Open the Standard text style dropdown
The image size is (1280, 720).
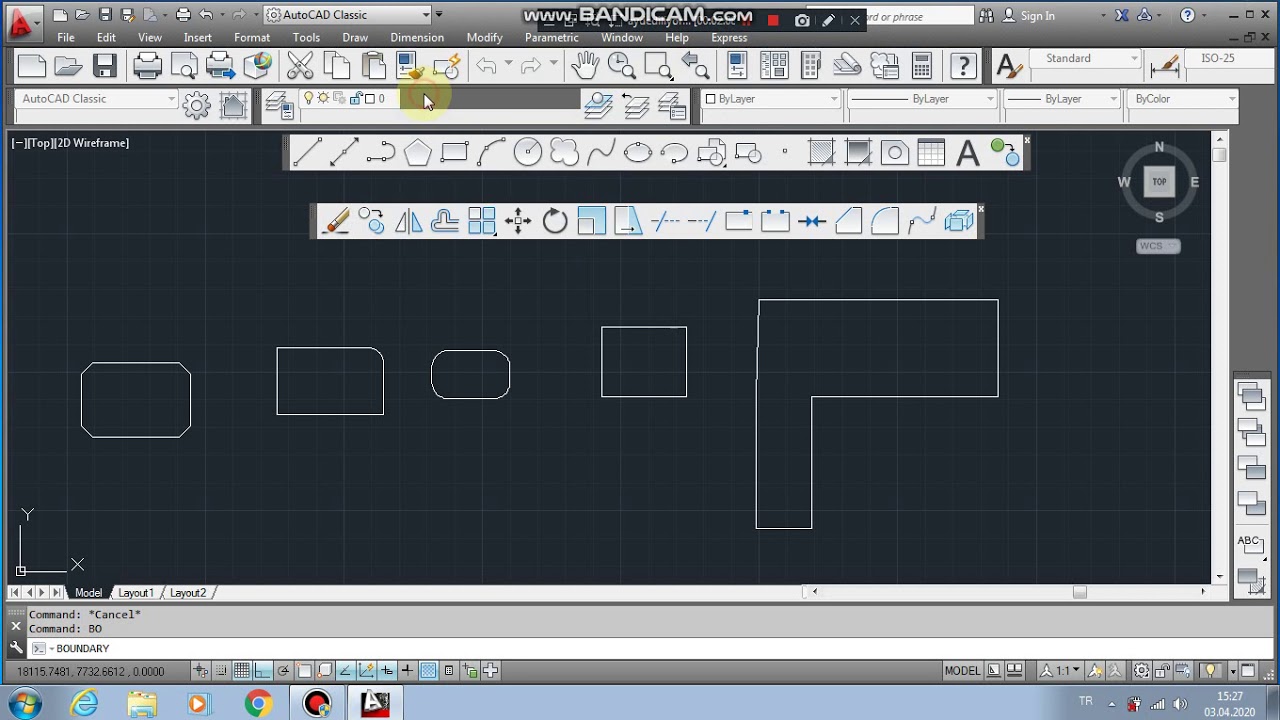click(x=1085, y=58)
